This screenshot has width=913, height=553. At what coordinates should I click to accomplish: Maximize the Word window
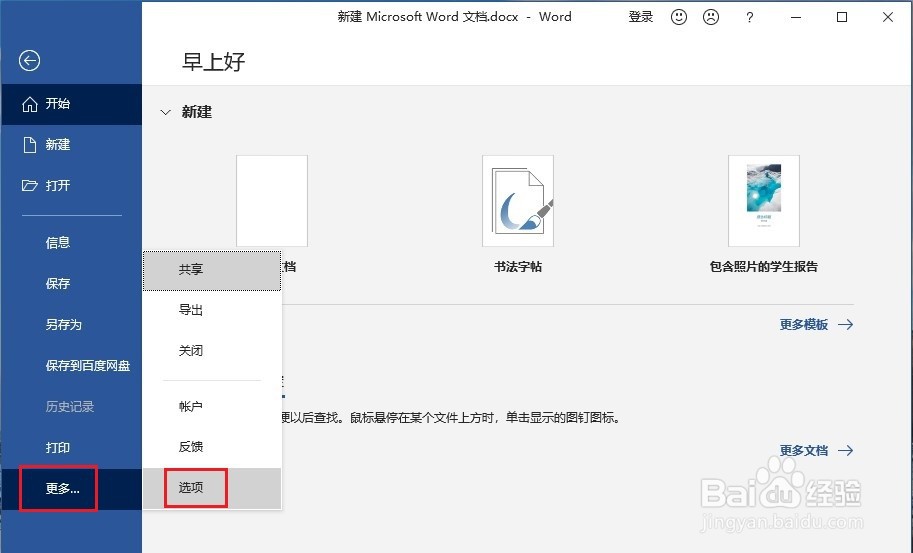(x=842, y=17)
